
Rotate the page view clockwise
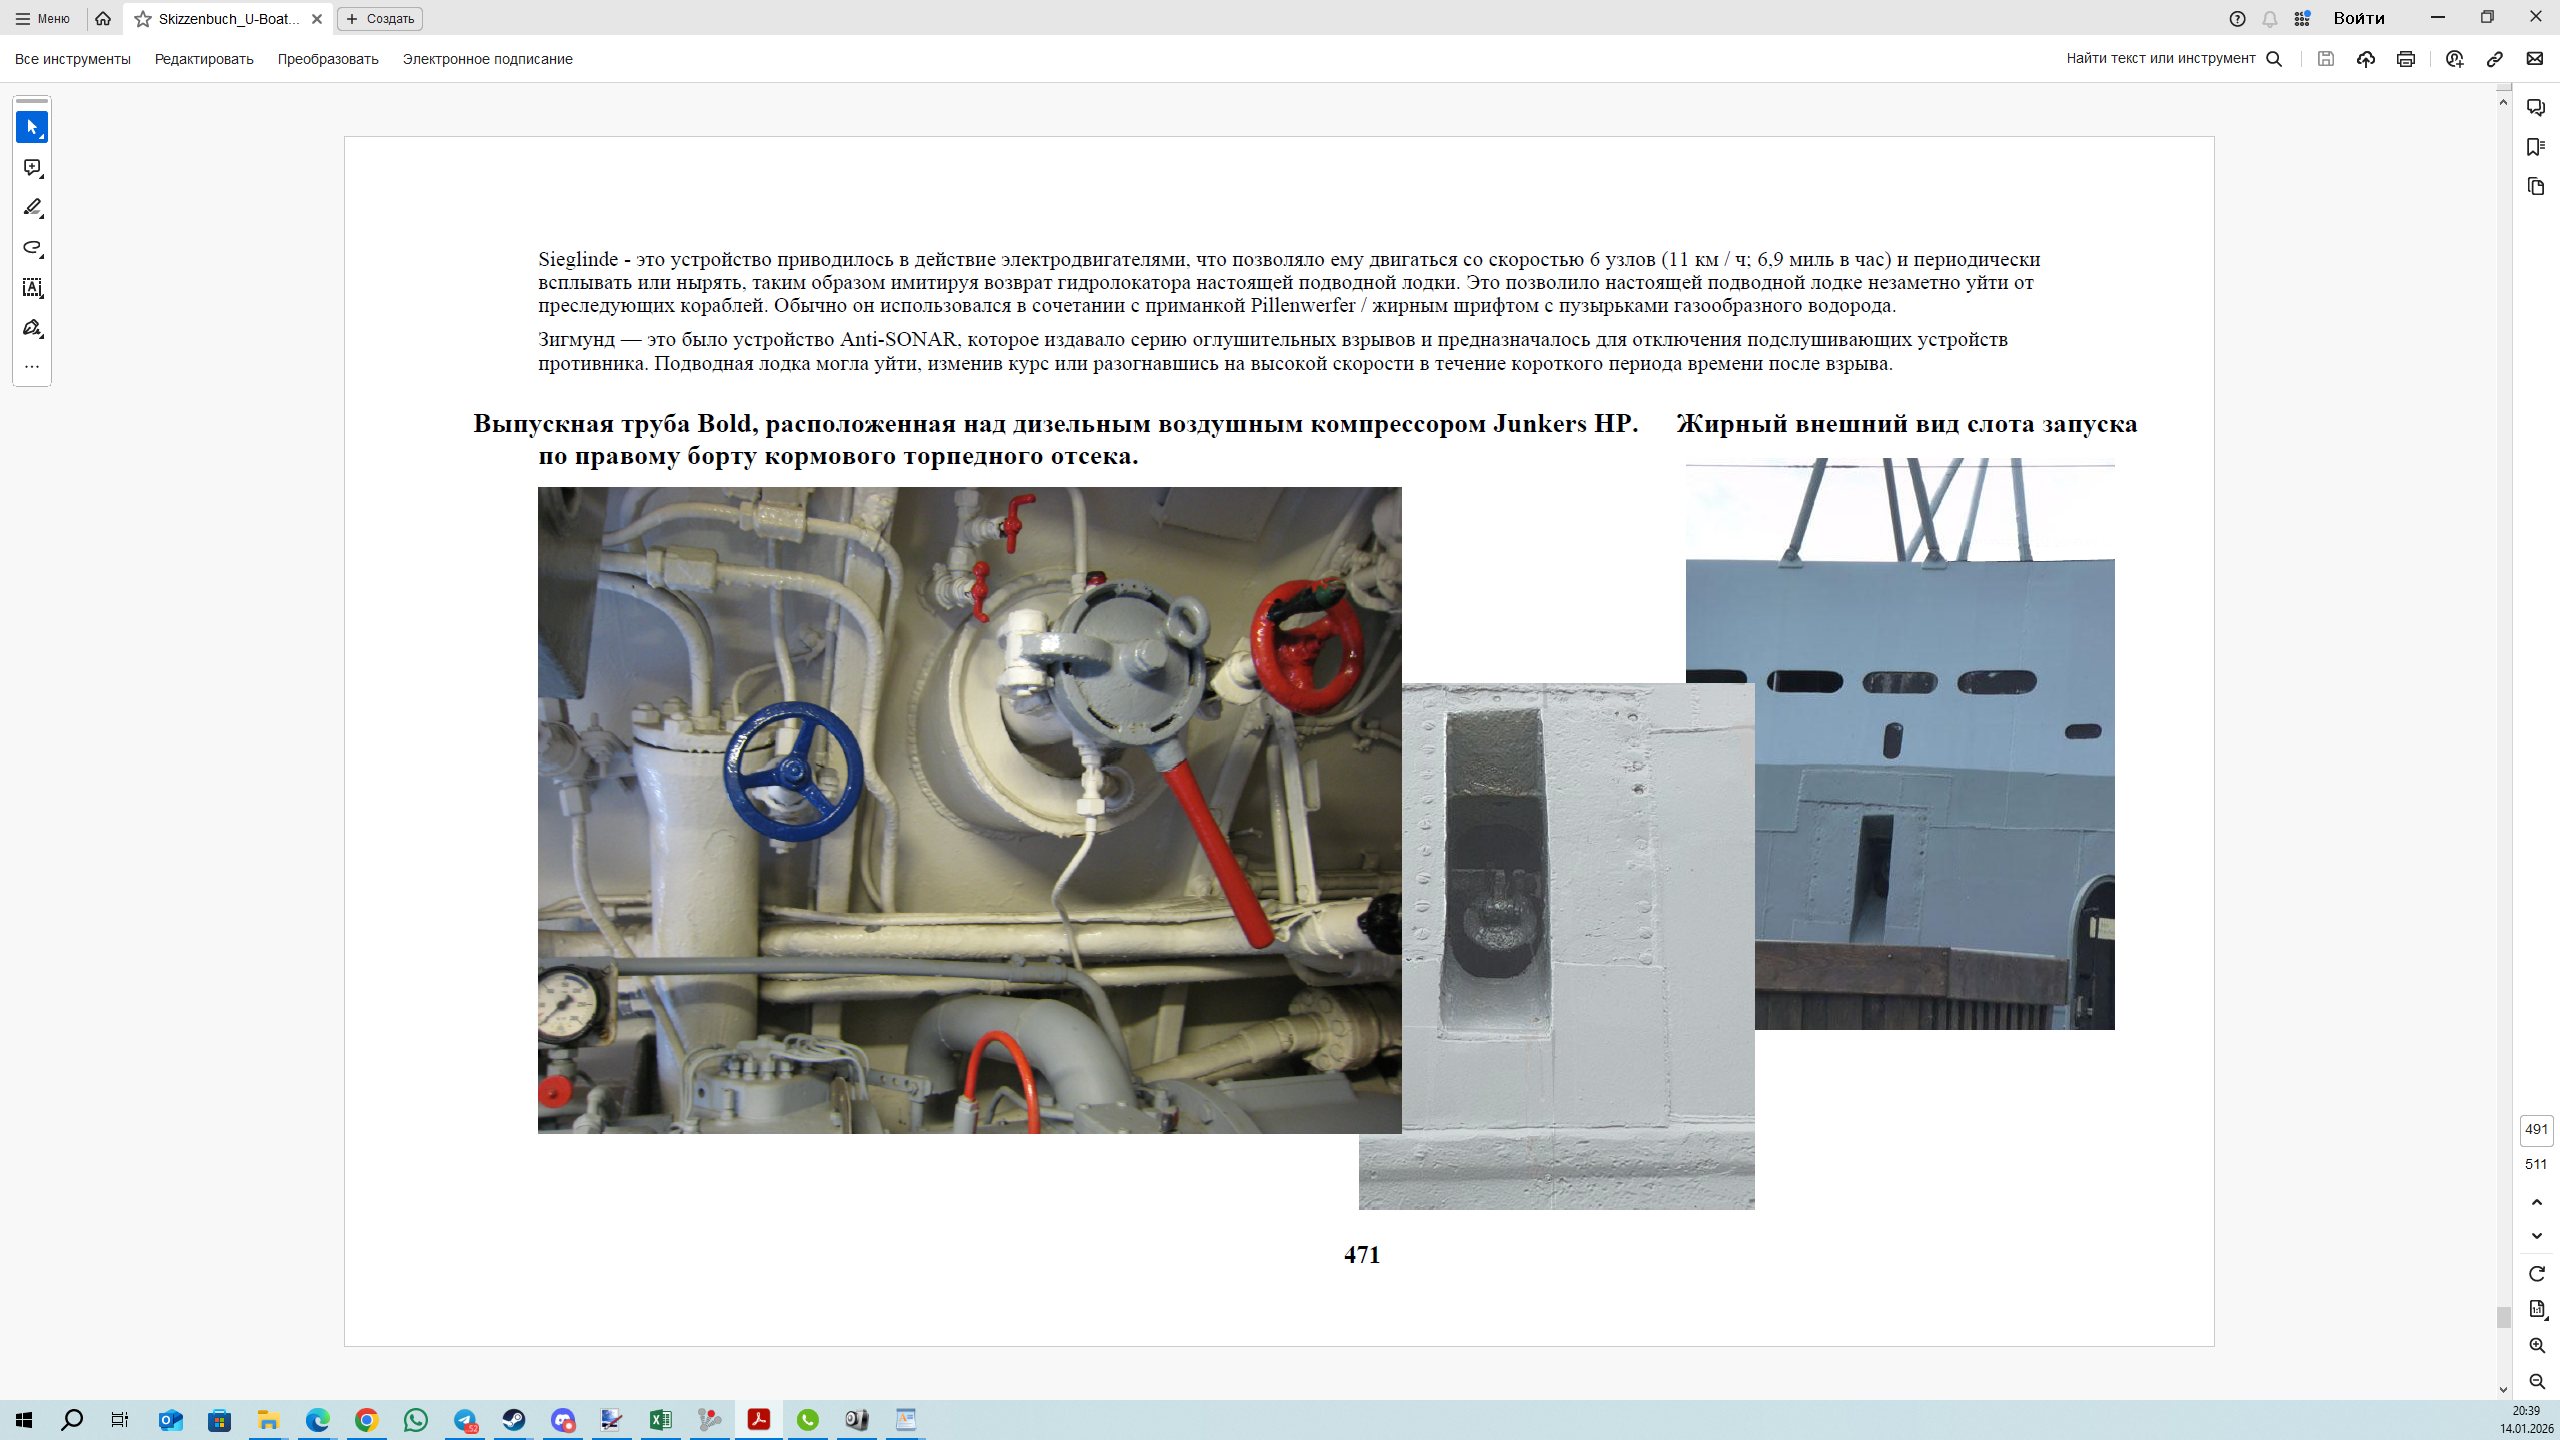point(2536,1273)
